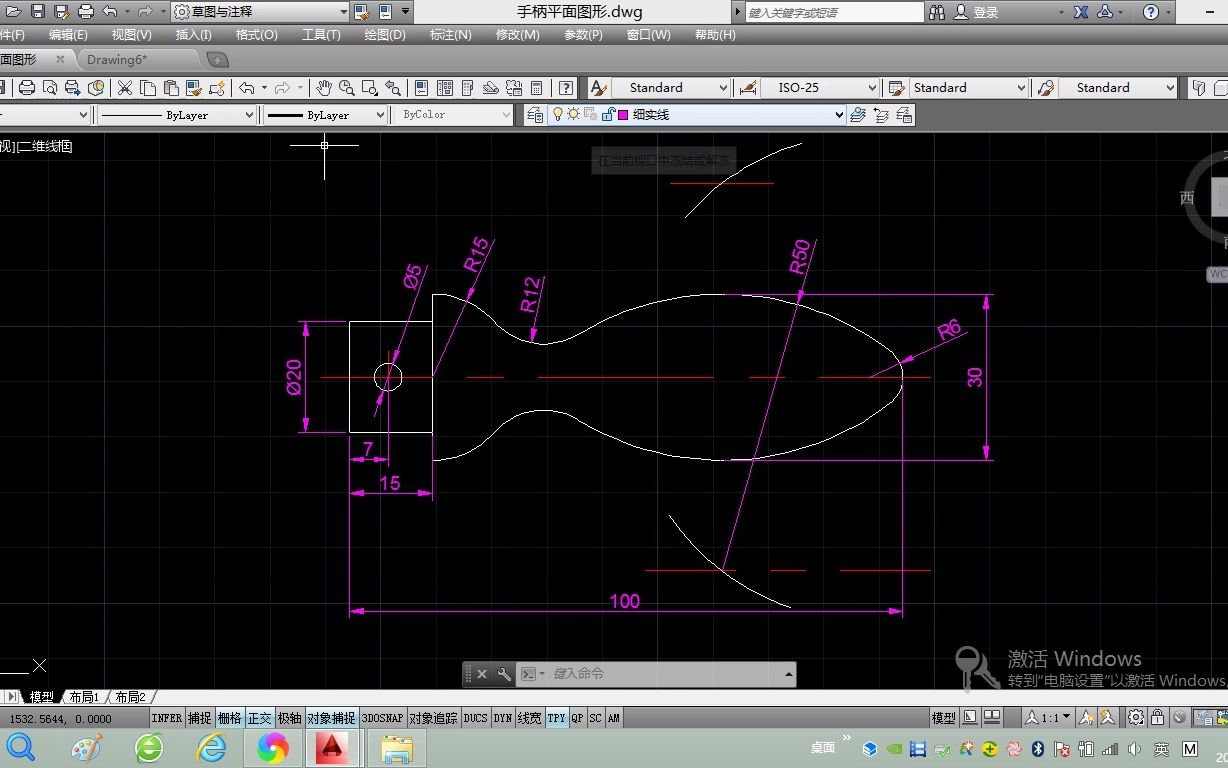Viewport: 1228px width, 768px height.
Task: Click the Help question mark toolbar icon
Action: tap(566, 88)
